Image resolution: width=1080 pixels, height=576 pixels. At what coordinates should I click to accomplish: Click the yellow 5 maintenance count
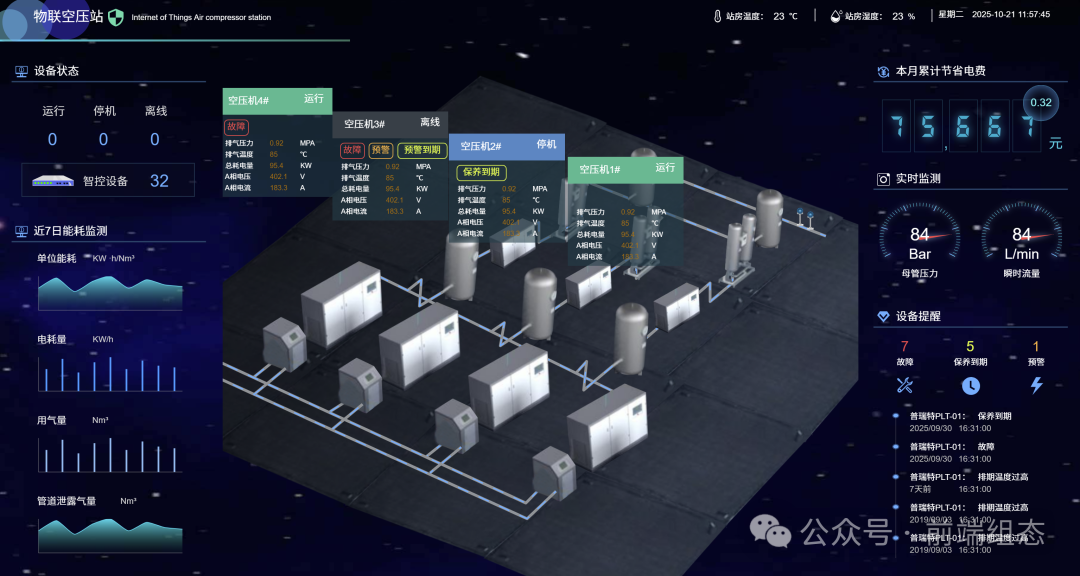[970, 347]
